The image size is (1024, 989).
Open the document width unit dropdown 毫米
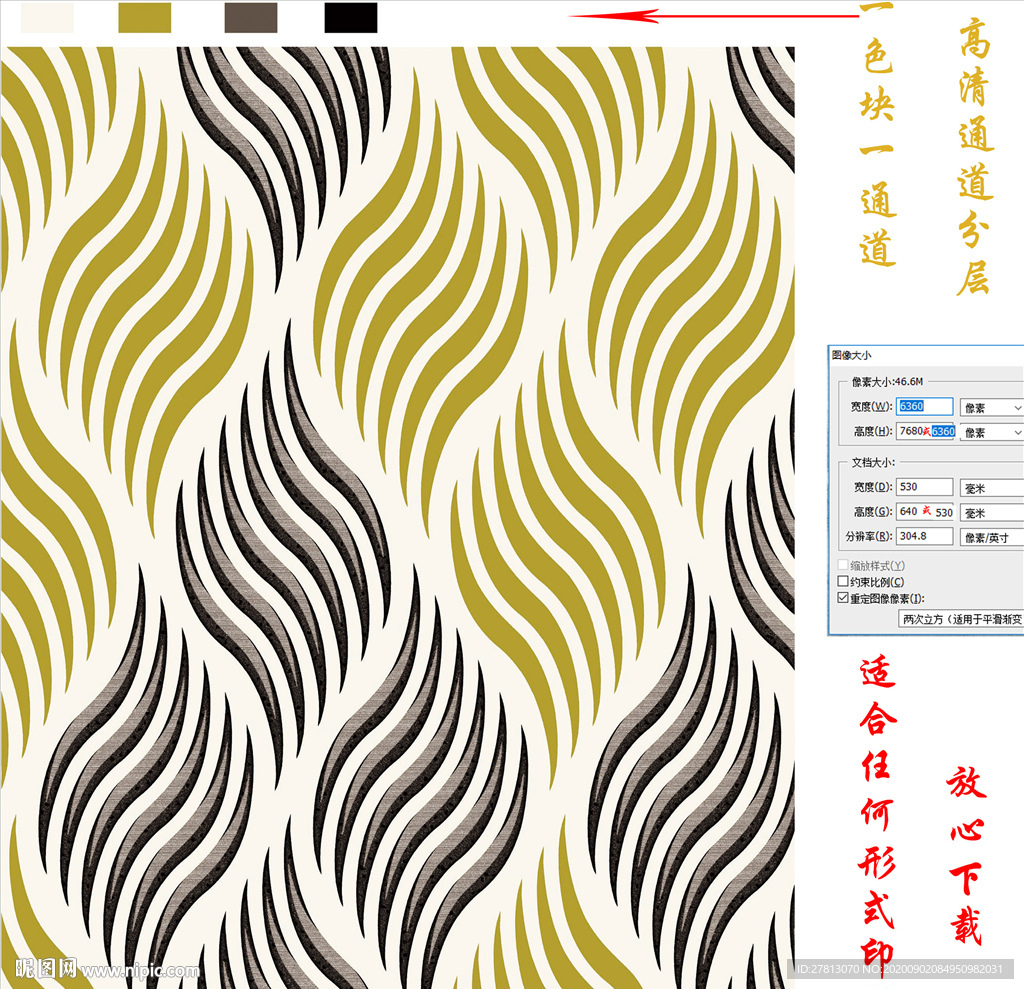[991, 488]
